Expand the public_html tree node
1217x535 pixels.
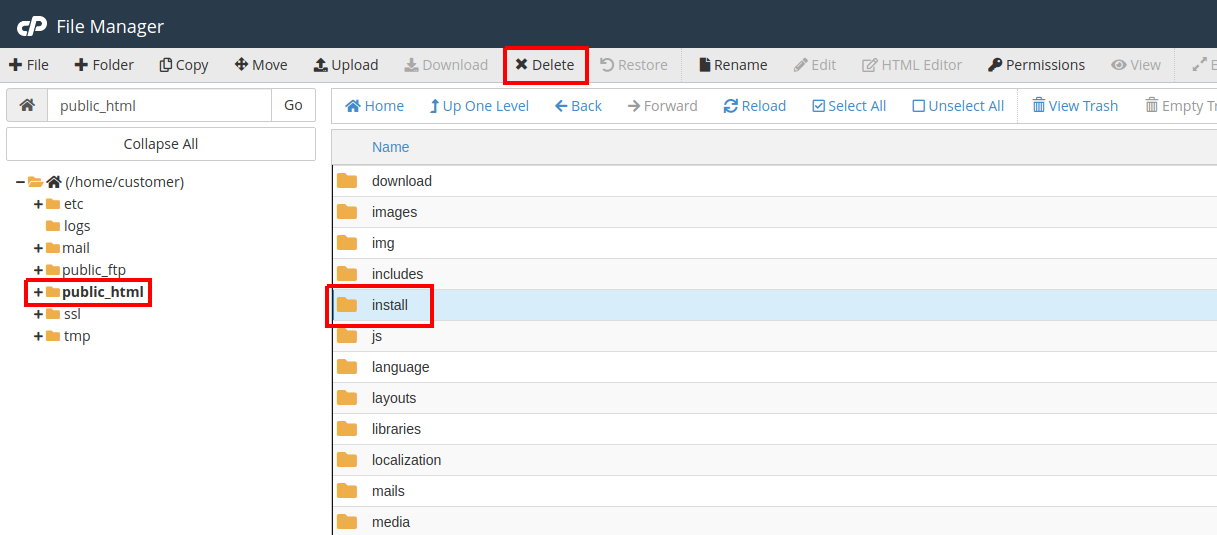pyautogui.click(x=38, y=292)
